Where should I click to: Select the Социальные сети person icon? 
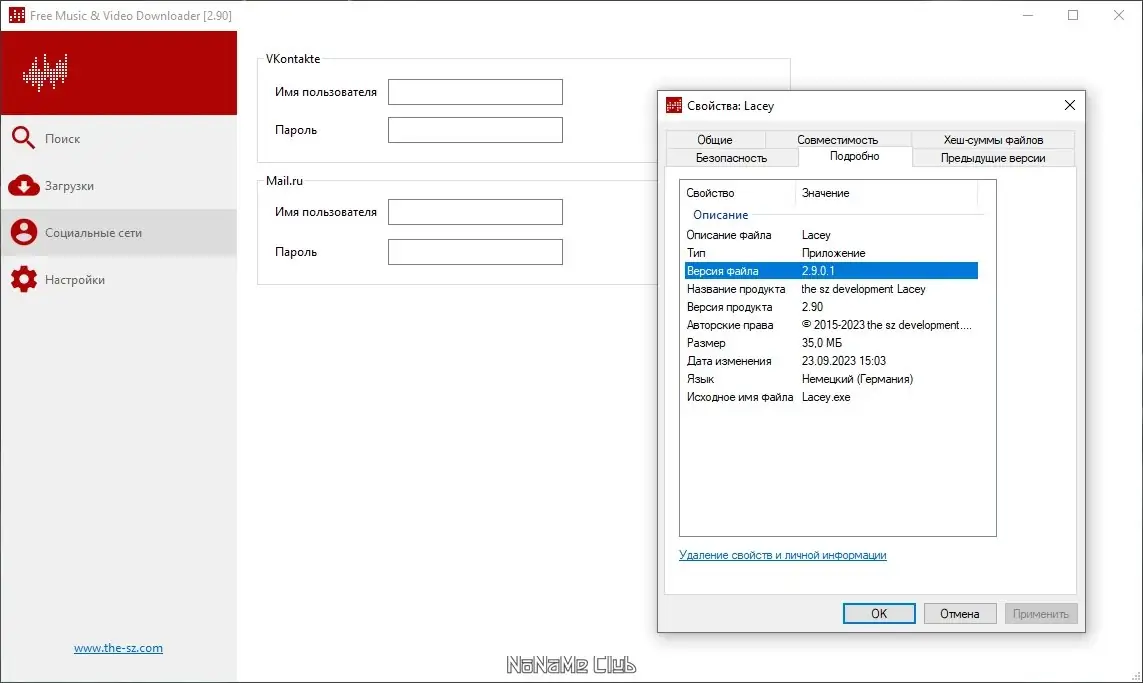(x=23, y=233)
